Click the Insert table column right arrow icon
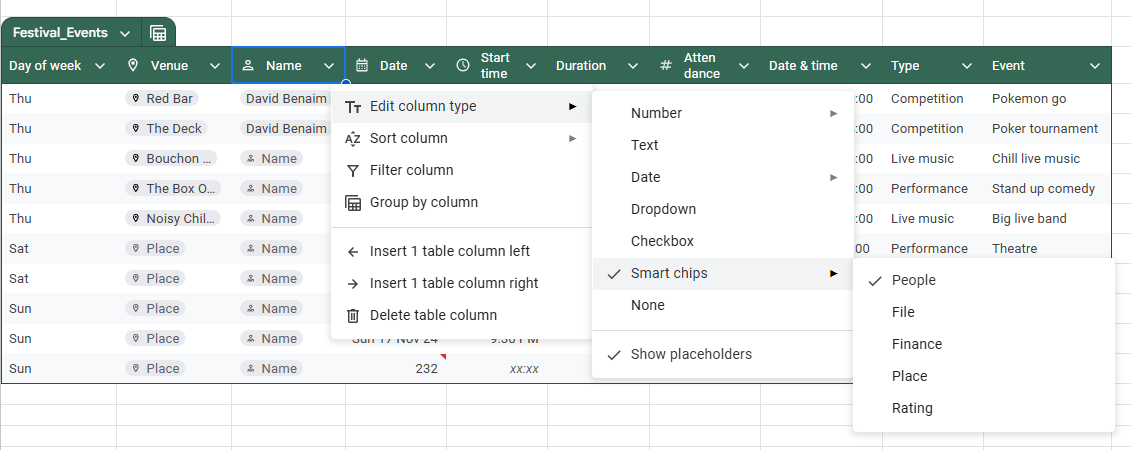This screenshot has width=1131, height=450. pyautogui.click(x=352, y=283)
